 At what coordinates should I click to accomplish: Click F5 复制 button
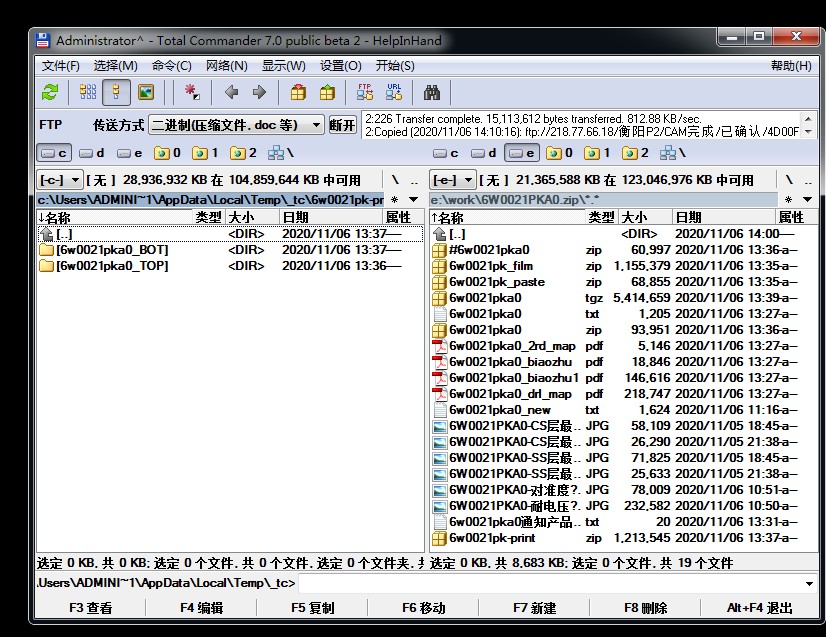(x=313, y=608)
